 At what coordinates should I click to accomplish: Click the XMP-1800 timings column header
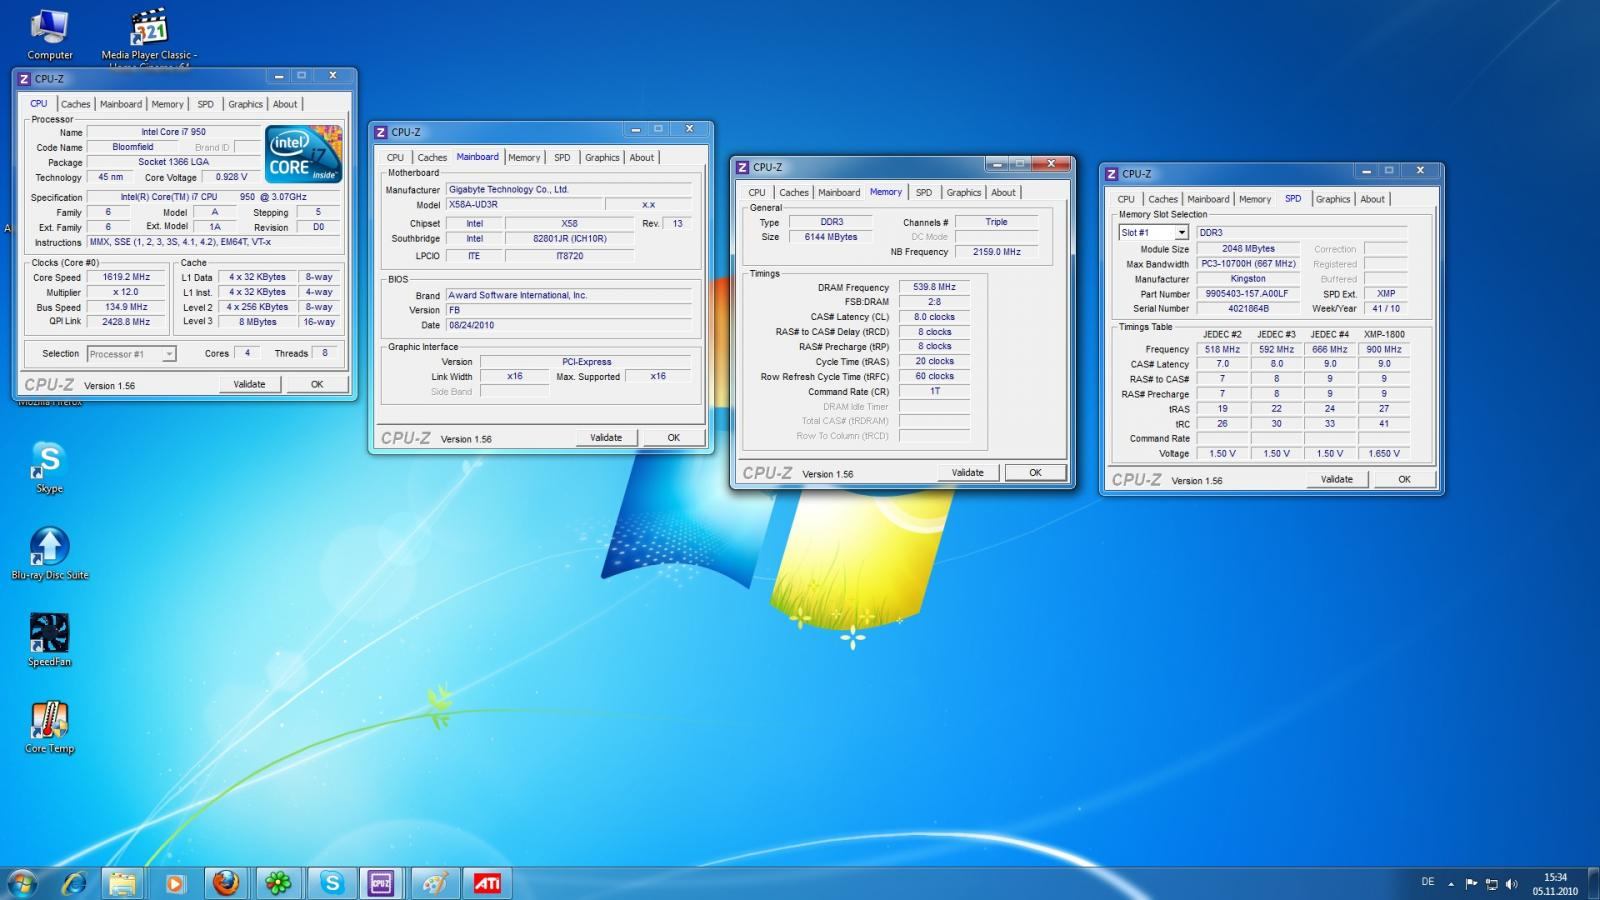point(1384,334)
